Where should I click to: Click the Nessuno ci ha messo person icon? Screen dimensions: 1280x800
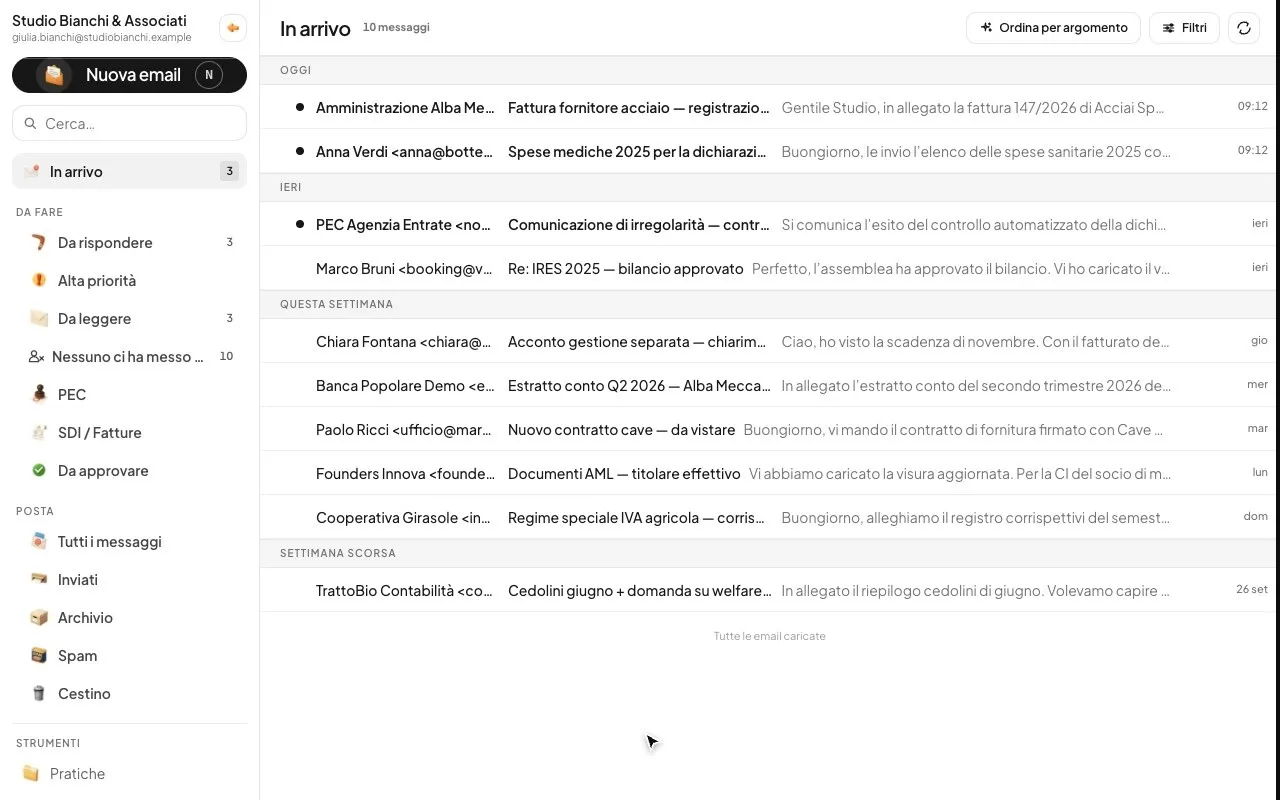(36, 357)
